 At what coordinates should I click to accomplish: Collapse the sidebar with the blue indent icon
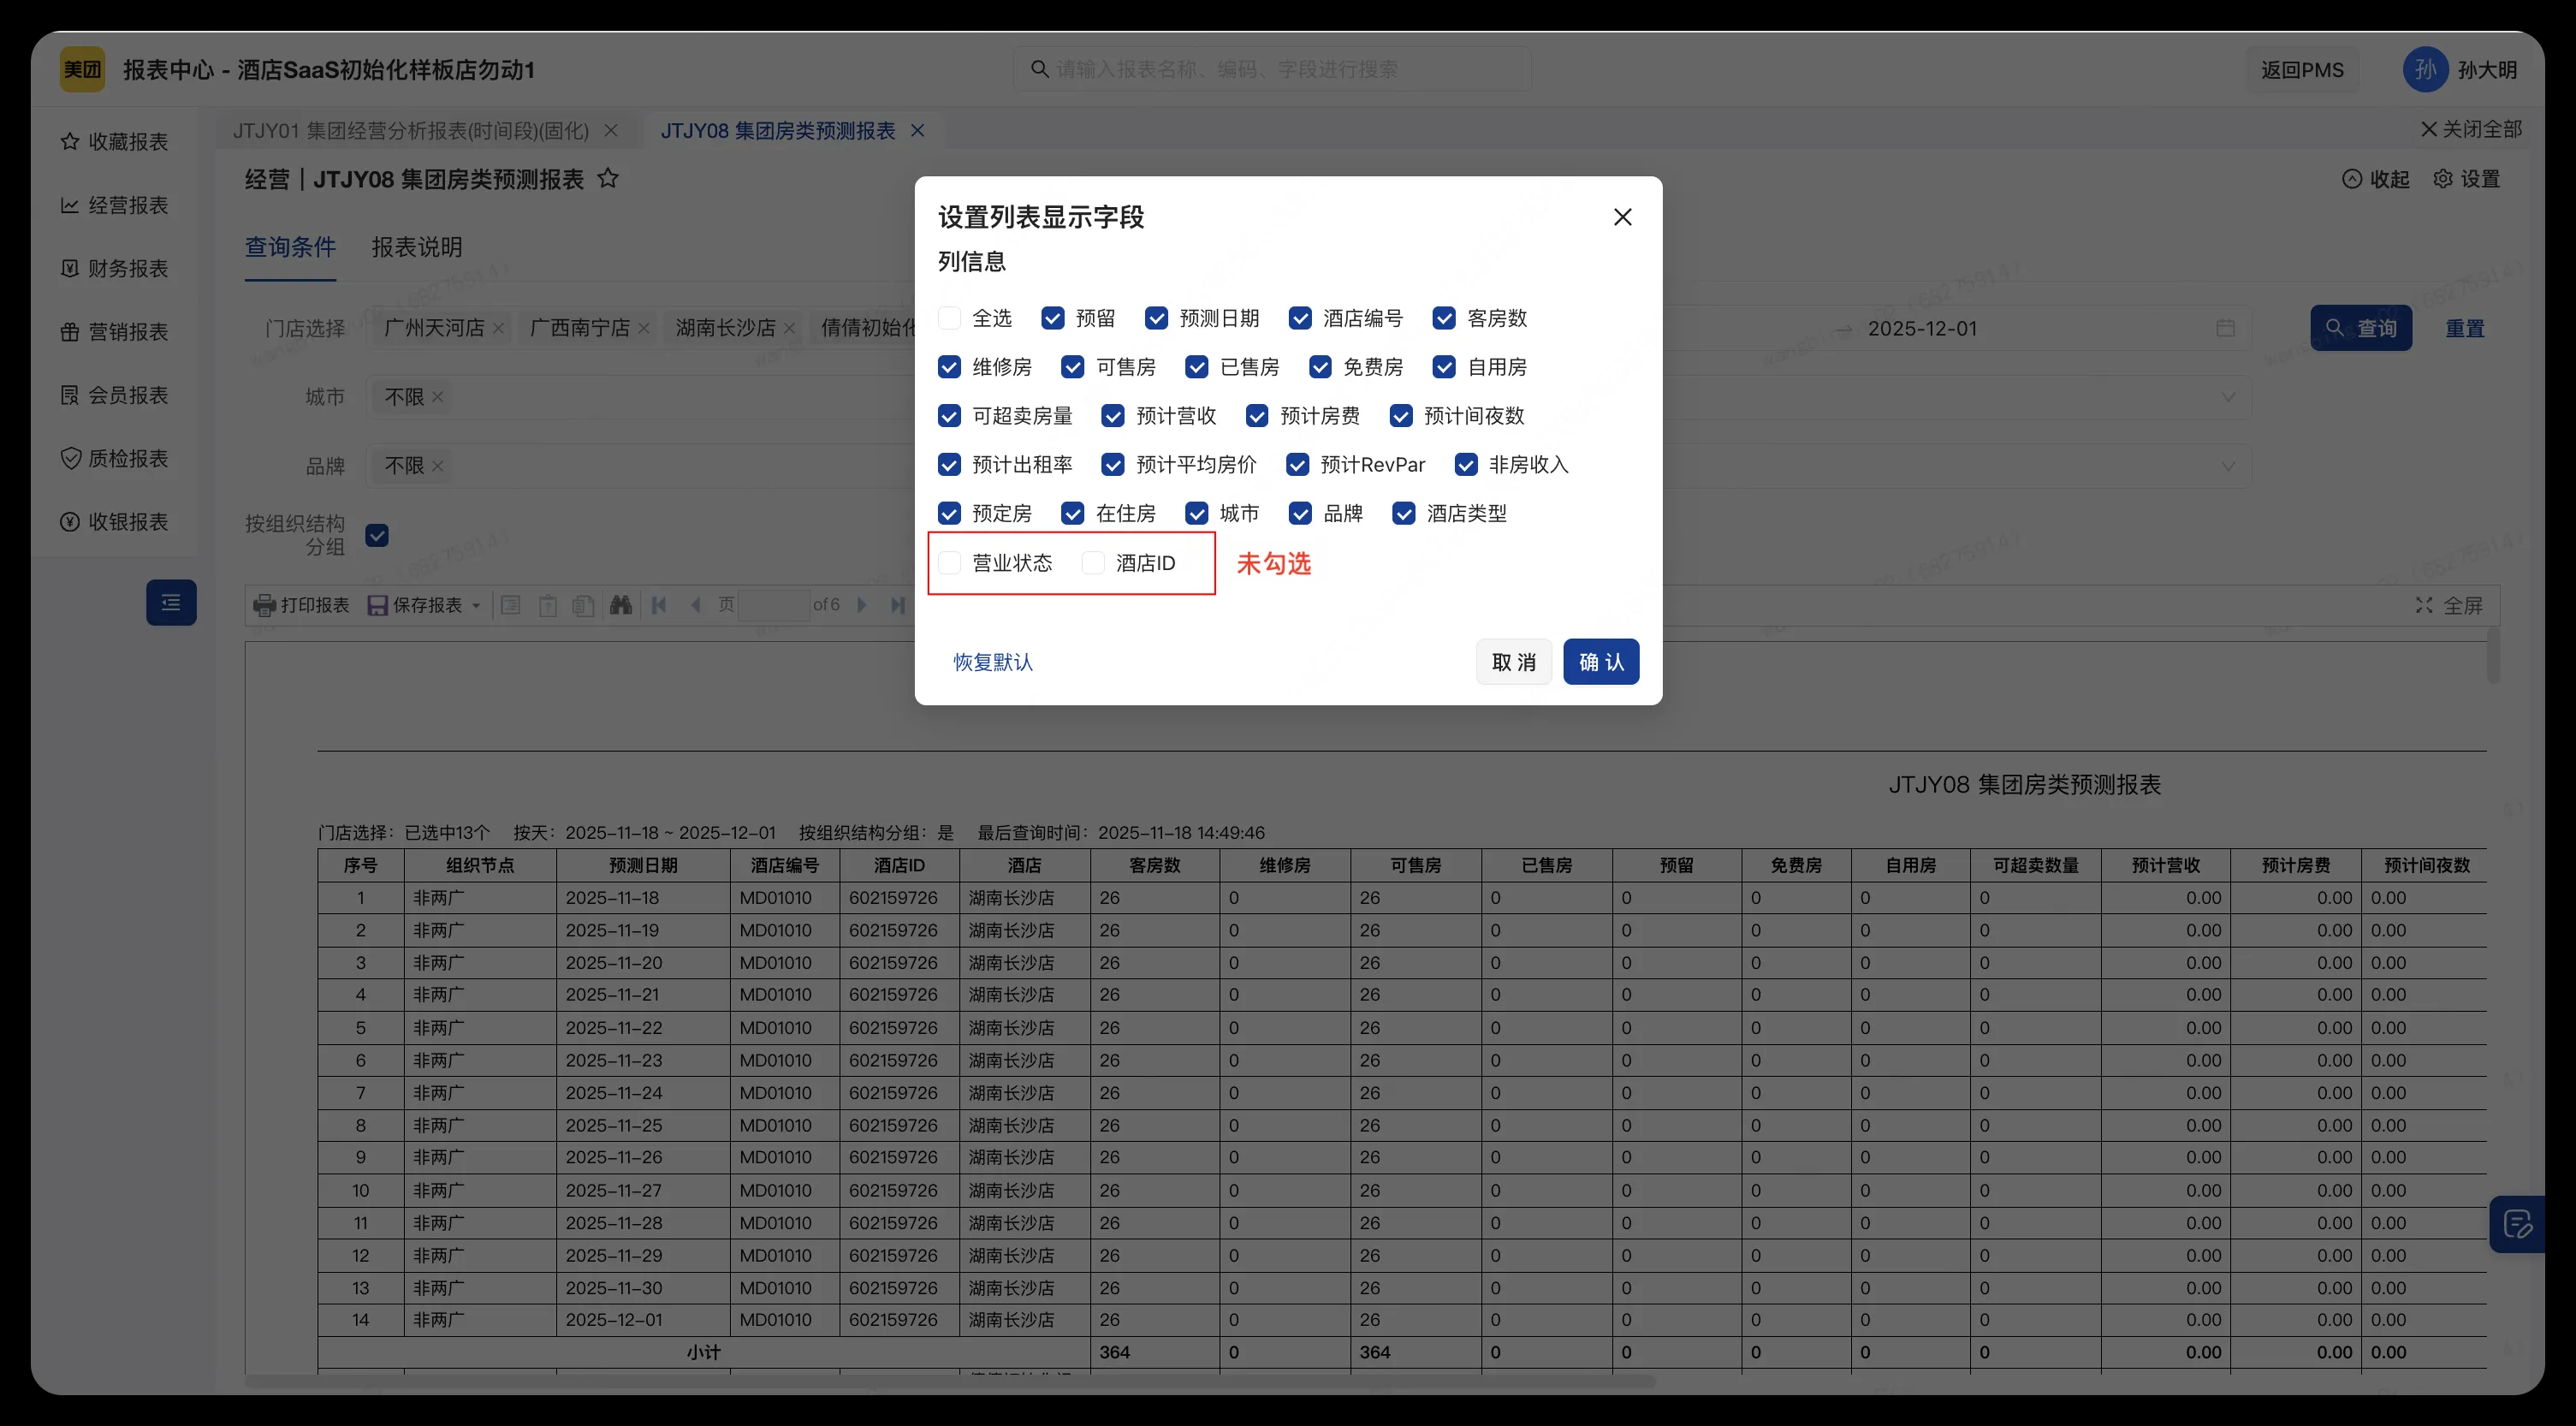pos(171,602)
